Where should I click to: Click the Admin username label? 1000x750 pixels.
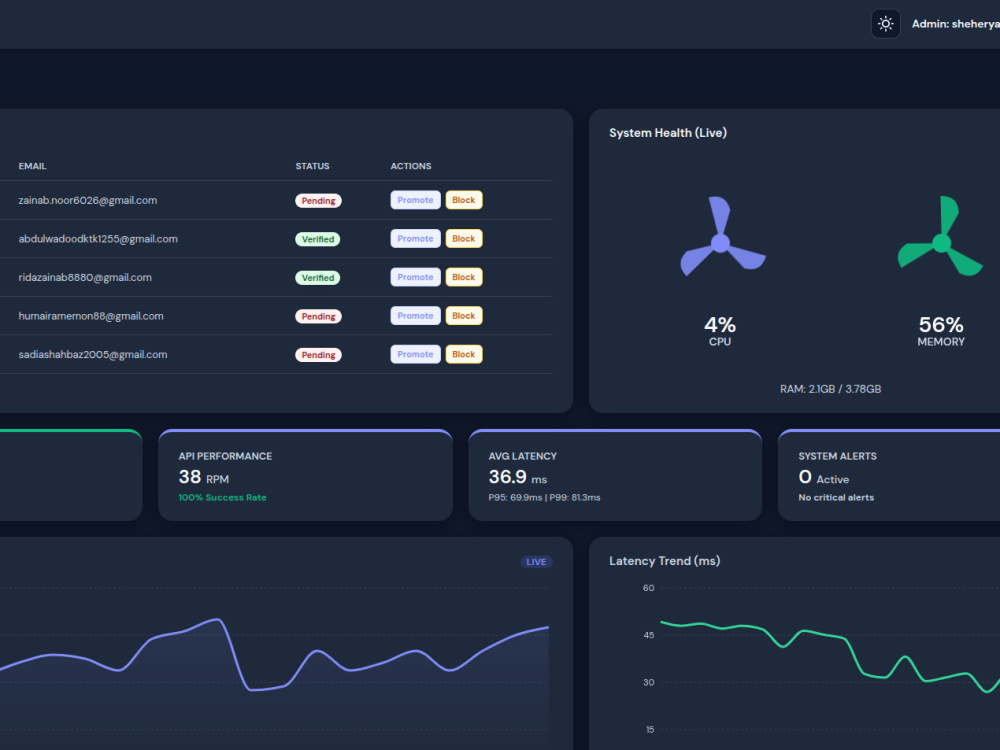pos(955,24)
